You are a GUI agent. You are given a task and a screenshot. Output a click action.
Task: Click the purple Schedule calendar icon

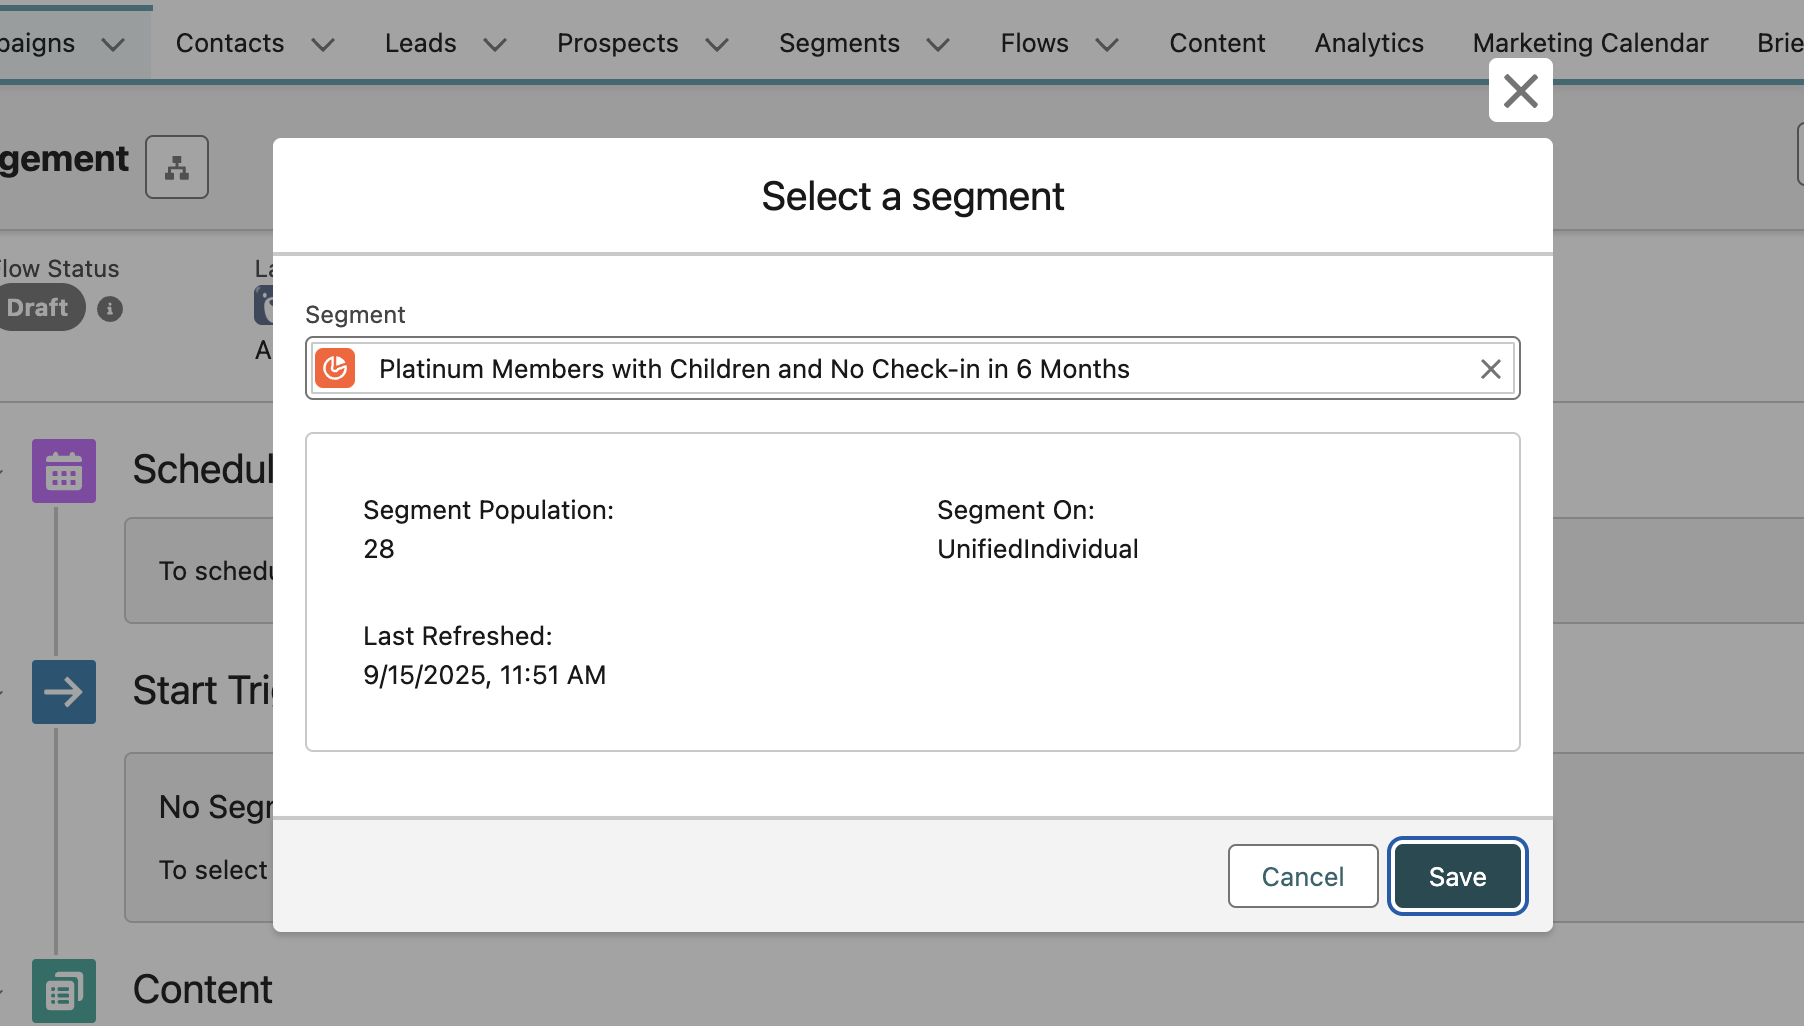click(64, 471)
